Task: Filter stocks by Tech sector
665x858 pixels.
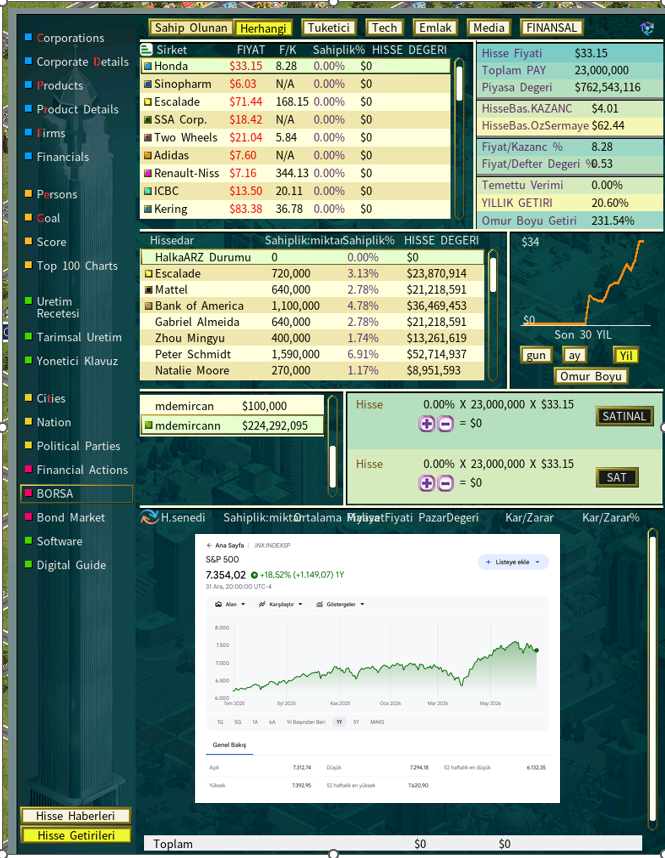Action: 385,27
